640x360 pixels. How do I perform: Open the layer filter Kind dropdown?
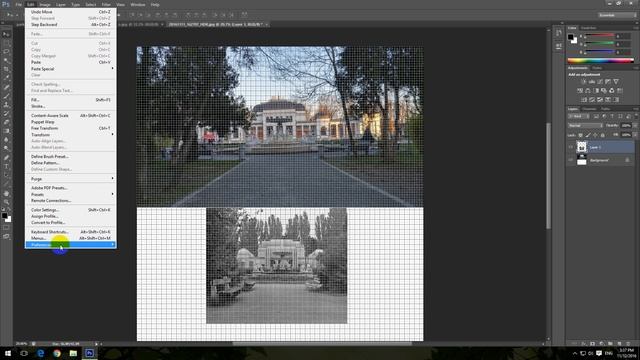point(579,116)
